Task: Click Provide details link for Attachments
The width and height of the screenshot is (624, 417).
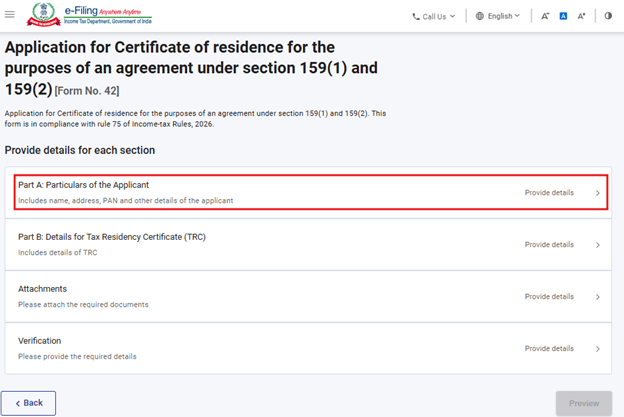Action: [x=549, y=297]
